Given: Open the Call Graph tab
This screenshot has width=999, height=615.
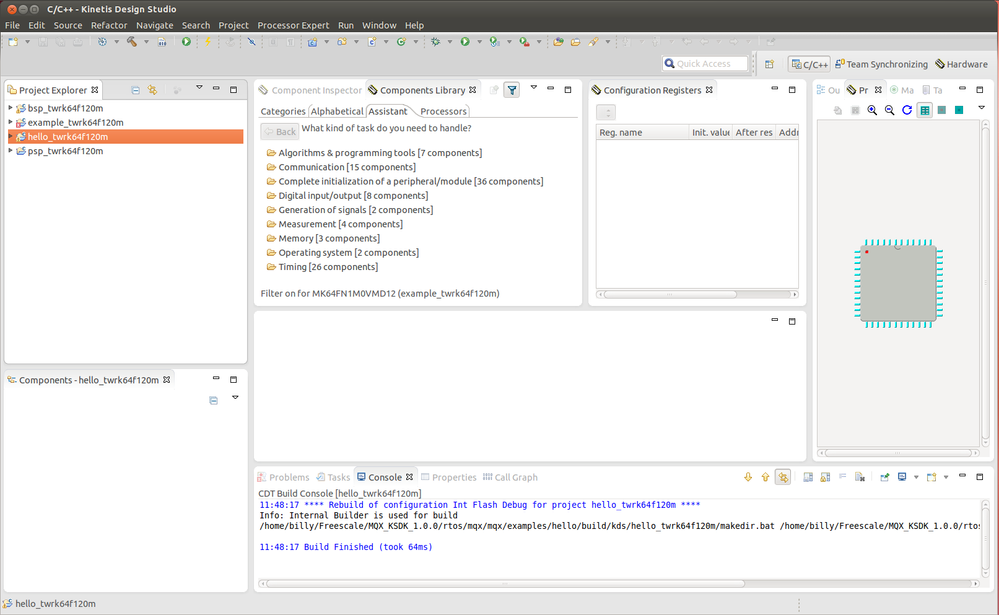Looking at the screenshot, I should 510,477.
